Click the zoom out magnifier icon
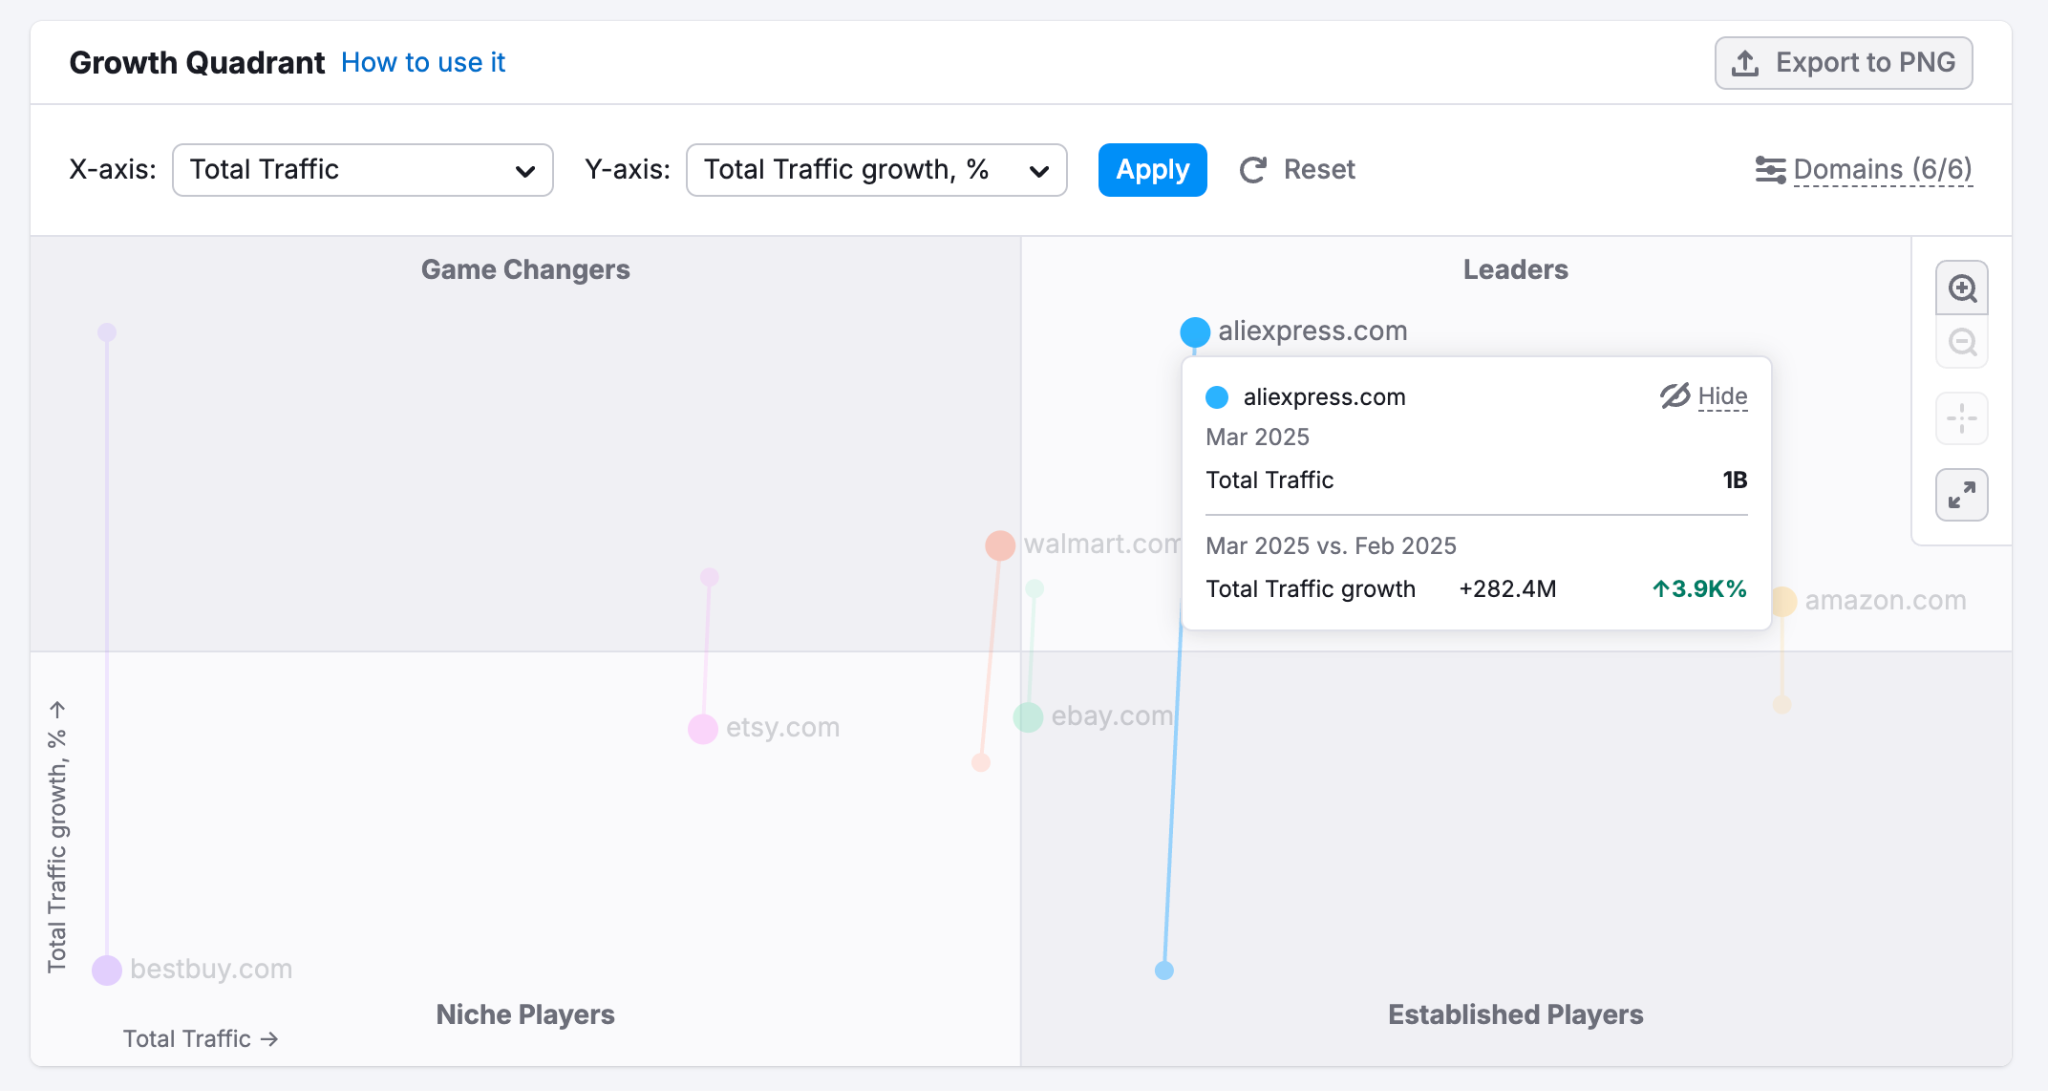 point(1961,343)
